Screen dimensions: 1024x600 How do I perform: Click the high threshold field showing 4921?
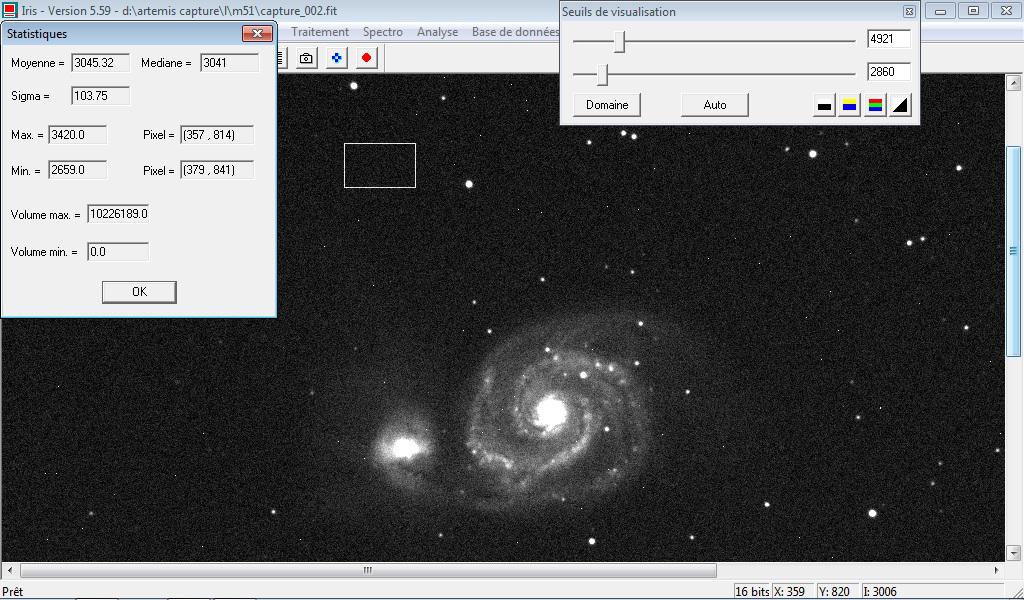(x=888, y=39)
